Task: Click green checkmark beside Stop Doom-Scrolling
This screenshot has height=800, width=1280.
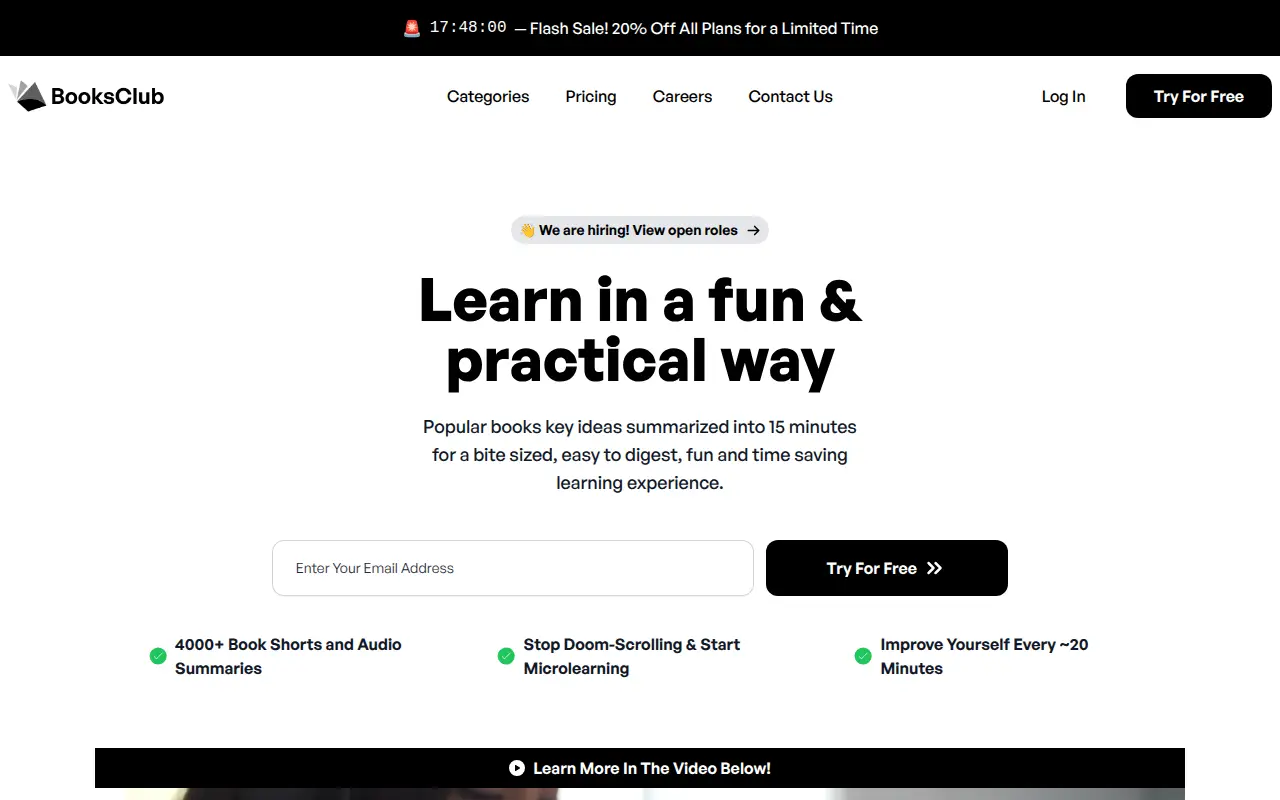Action: pyautogui.click(x=506, y=656)
